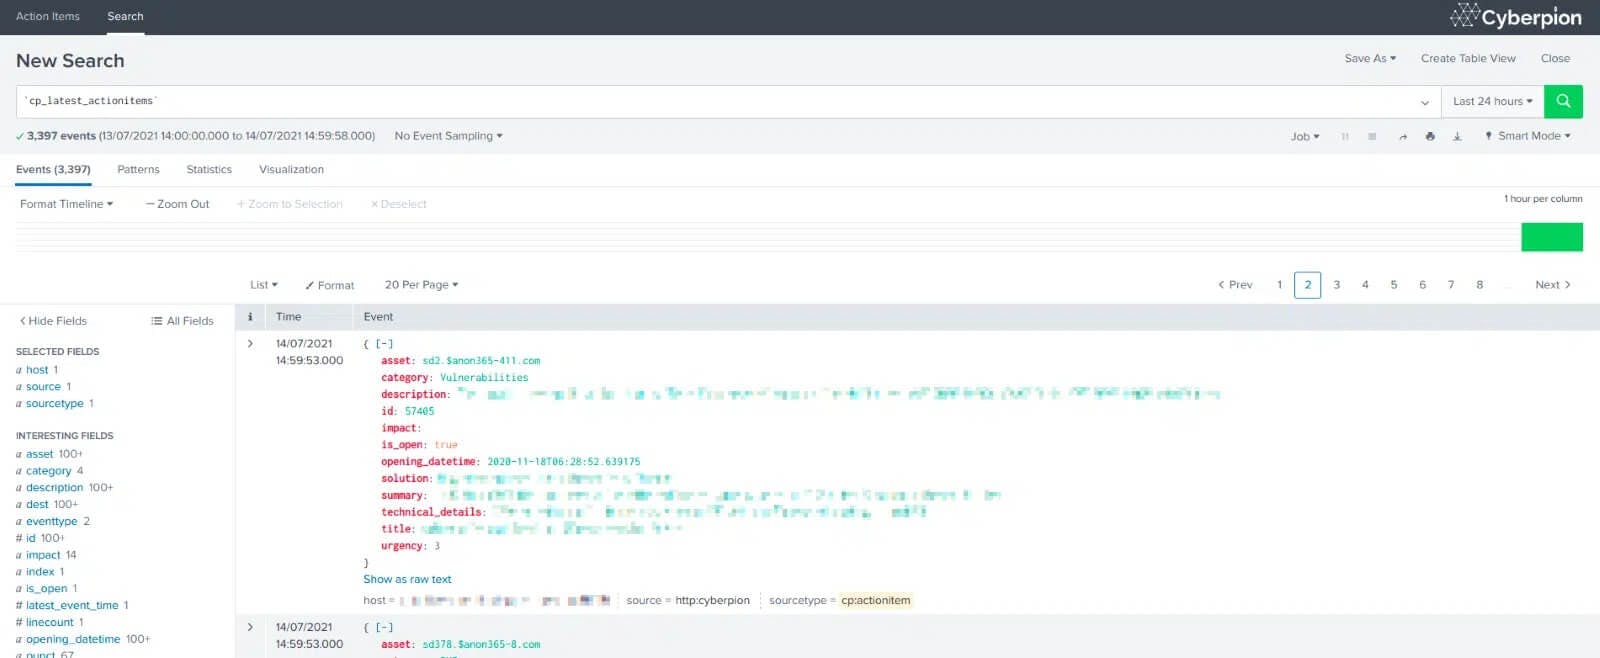Image resolution: width=1600 pixels, height=658 pixels.
Task: Click Show as raw text link
Action: click(x=407, y=580)
